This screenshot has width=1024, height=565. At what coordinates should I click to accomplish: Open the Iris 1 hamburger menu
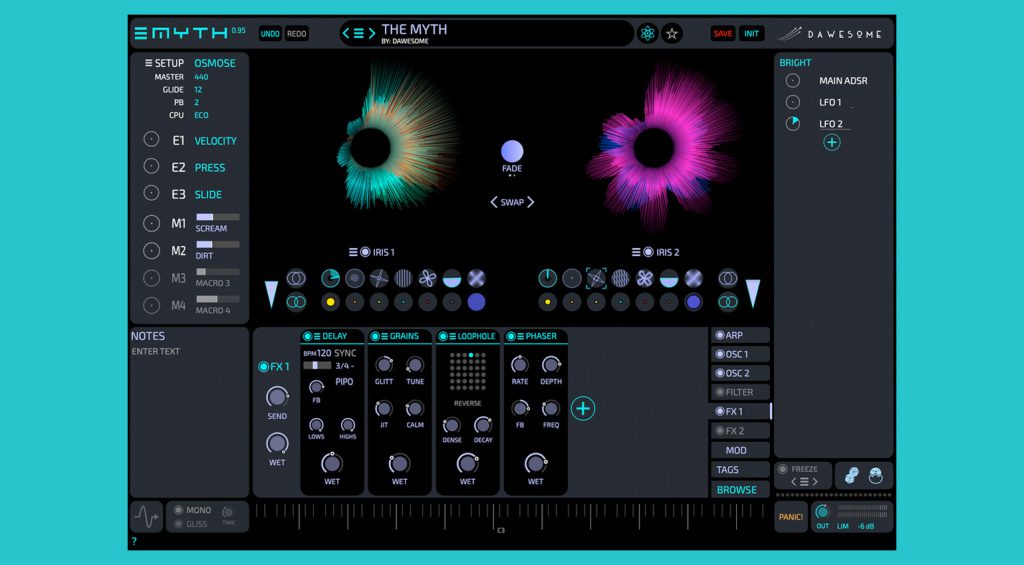pos(353,252)
